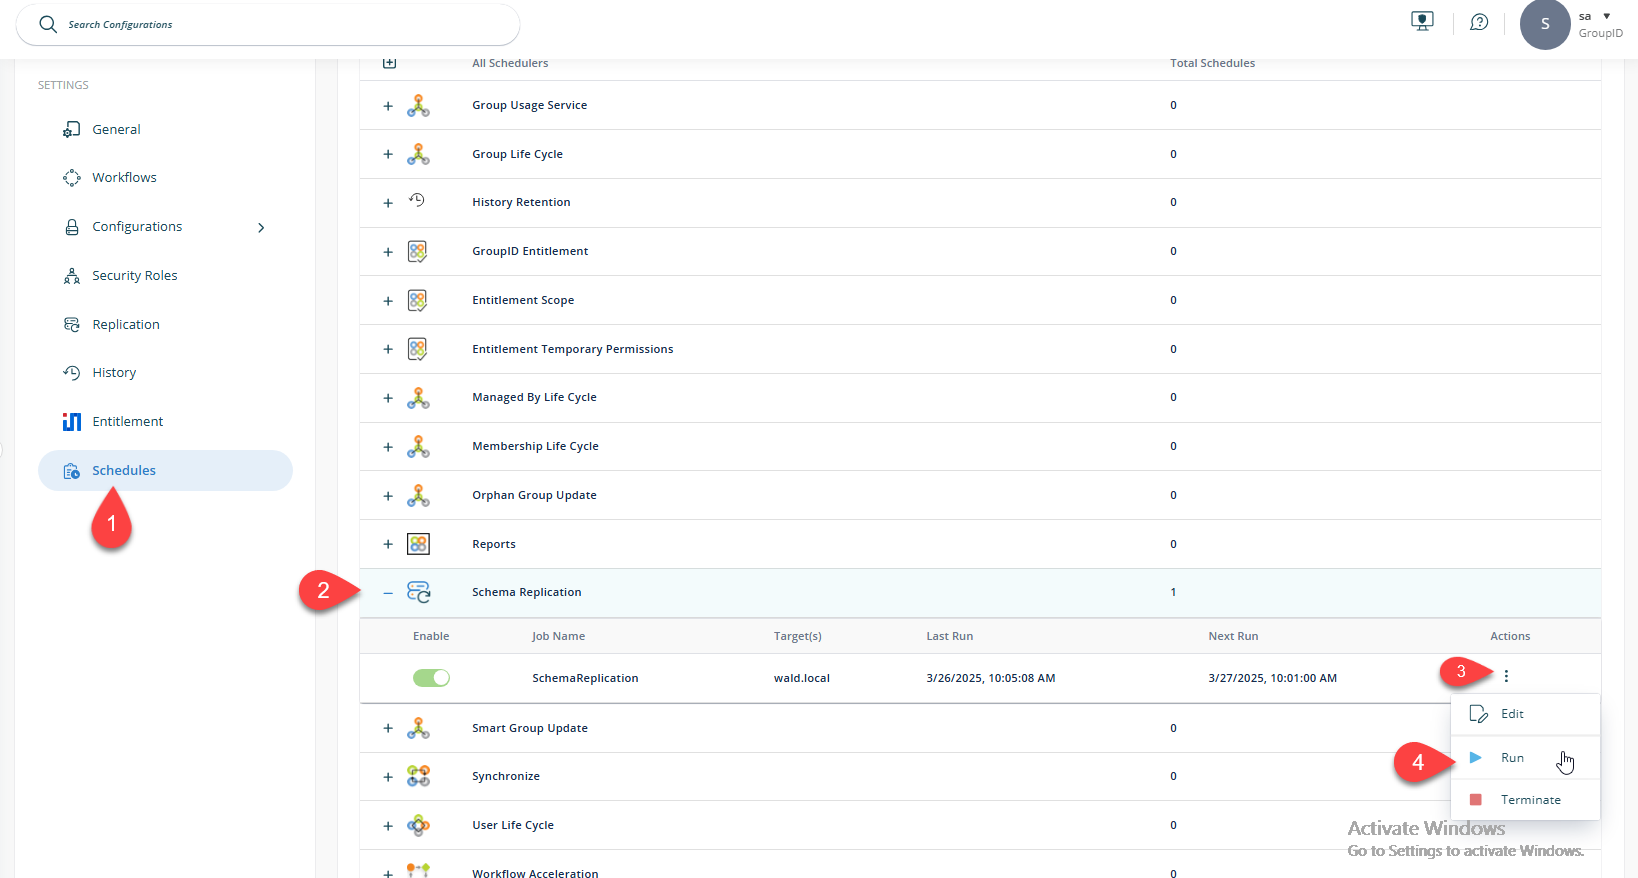Click the Replication sidebar icon
Viewport: 1638px width, 878px height.
pyautogui.click(x=72, y=324)
